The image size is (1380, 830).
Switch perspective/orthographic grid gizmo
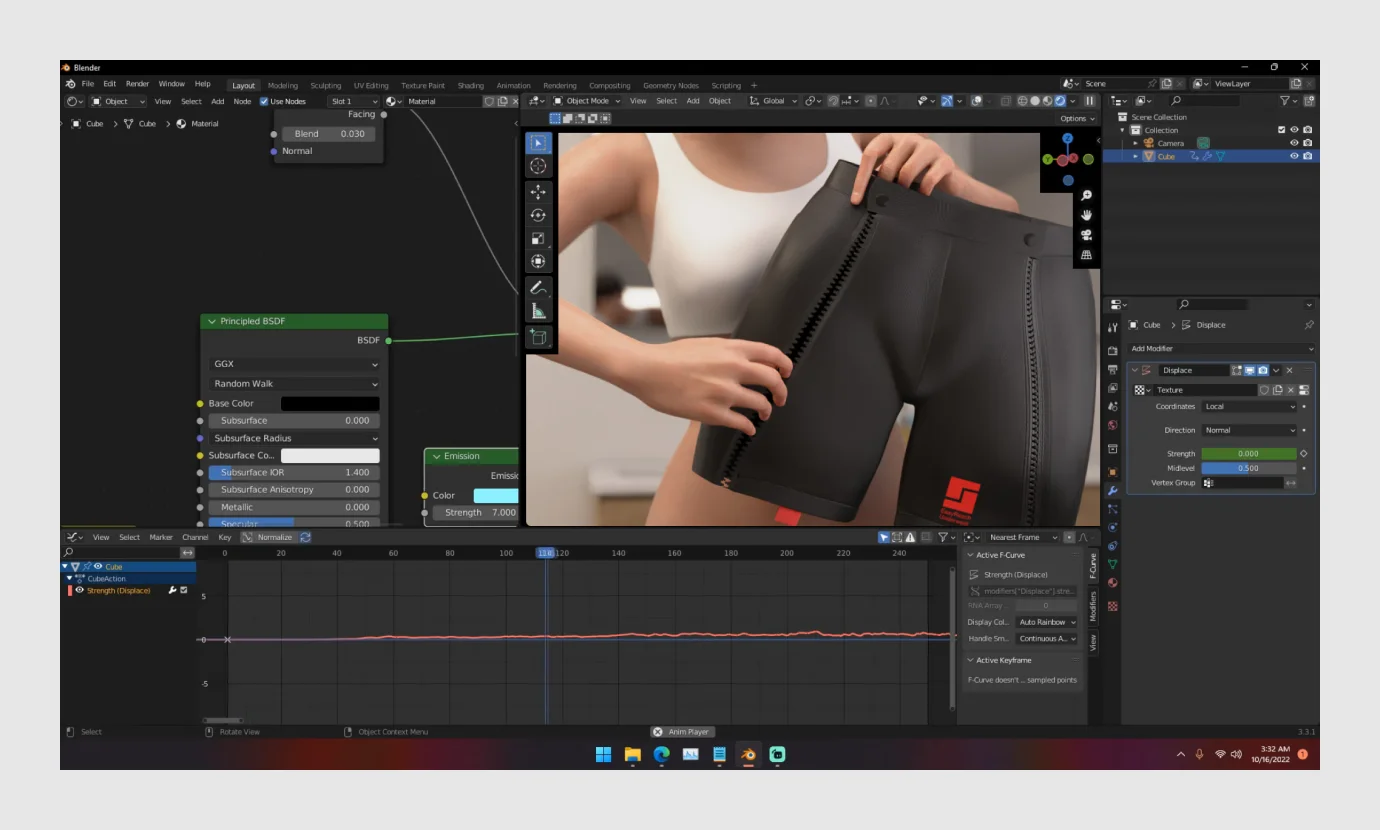1087,255
